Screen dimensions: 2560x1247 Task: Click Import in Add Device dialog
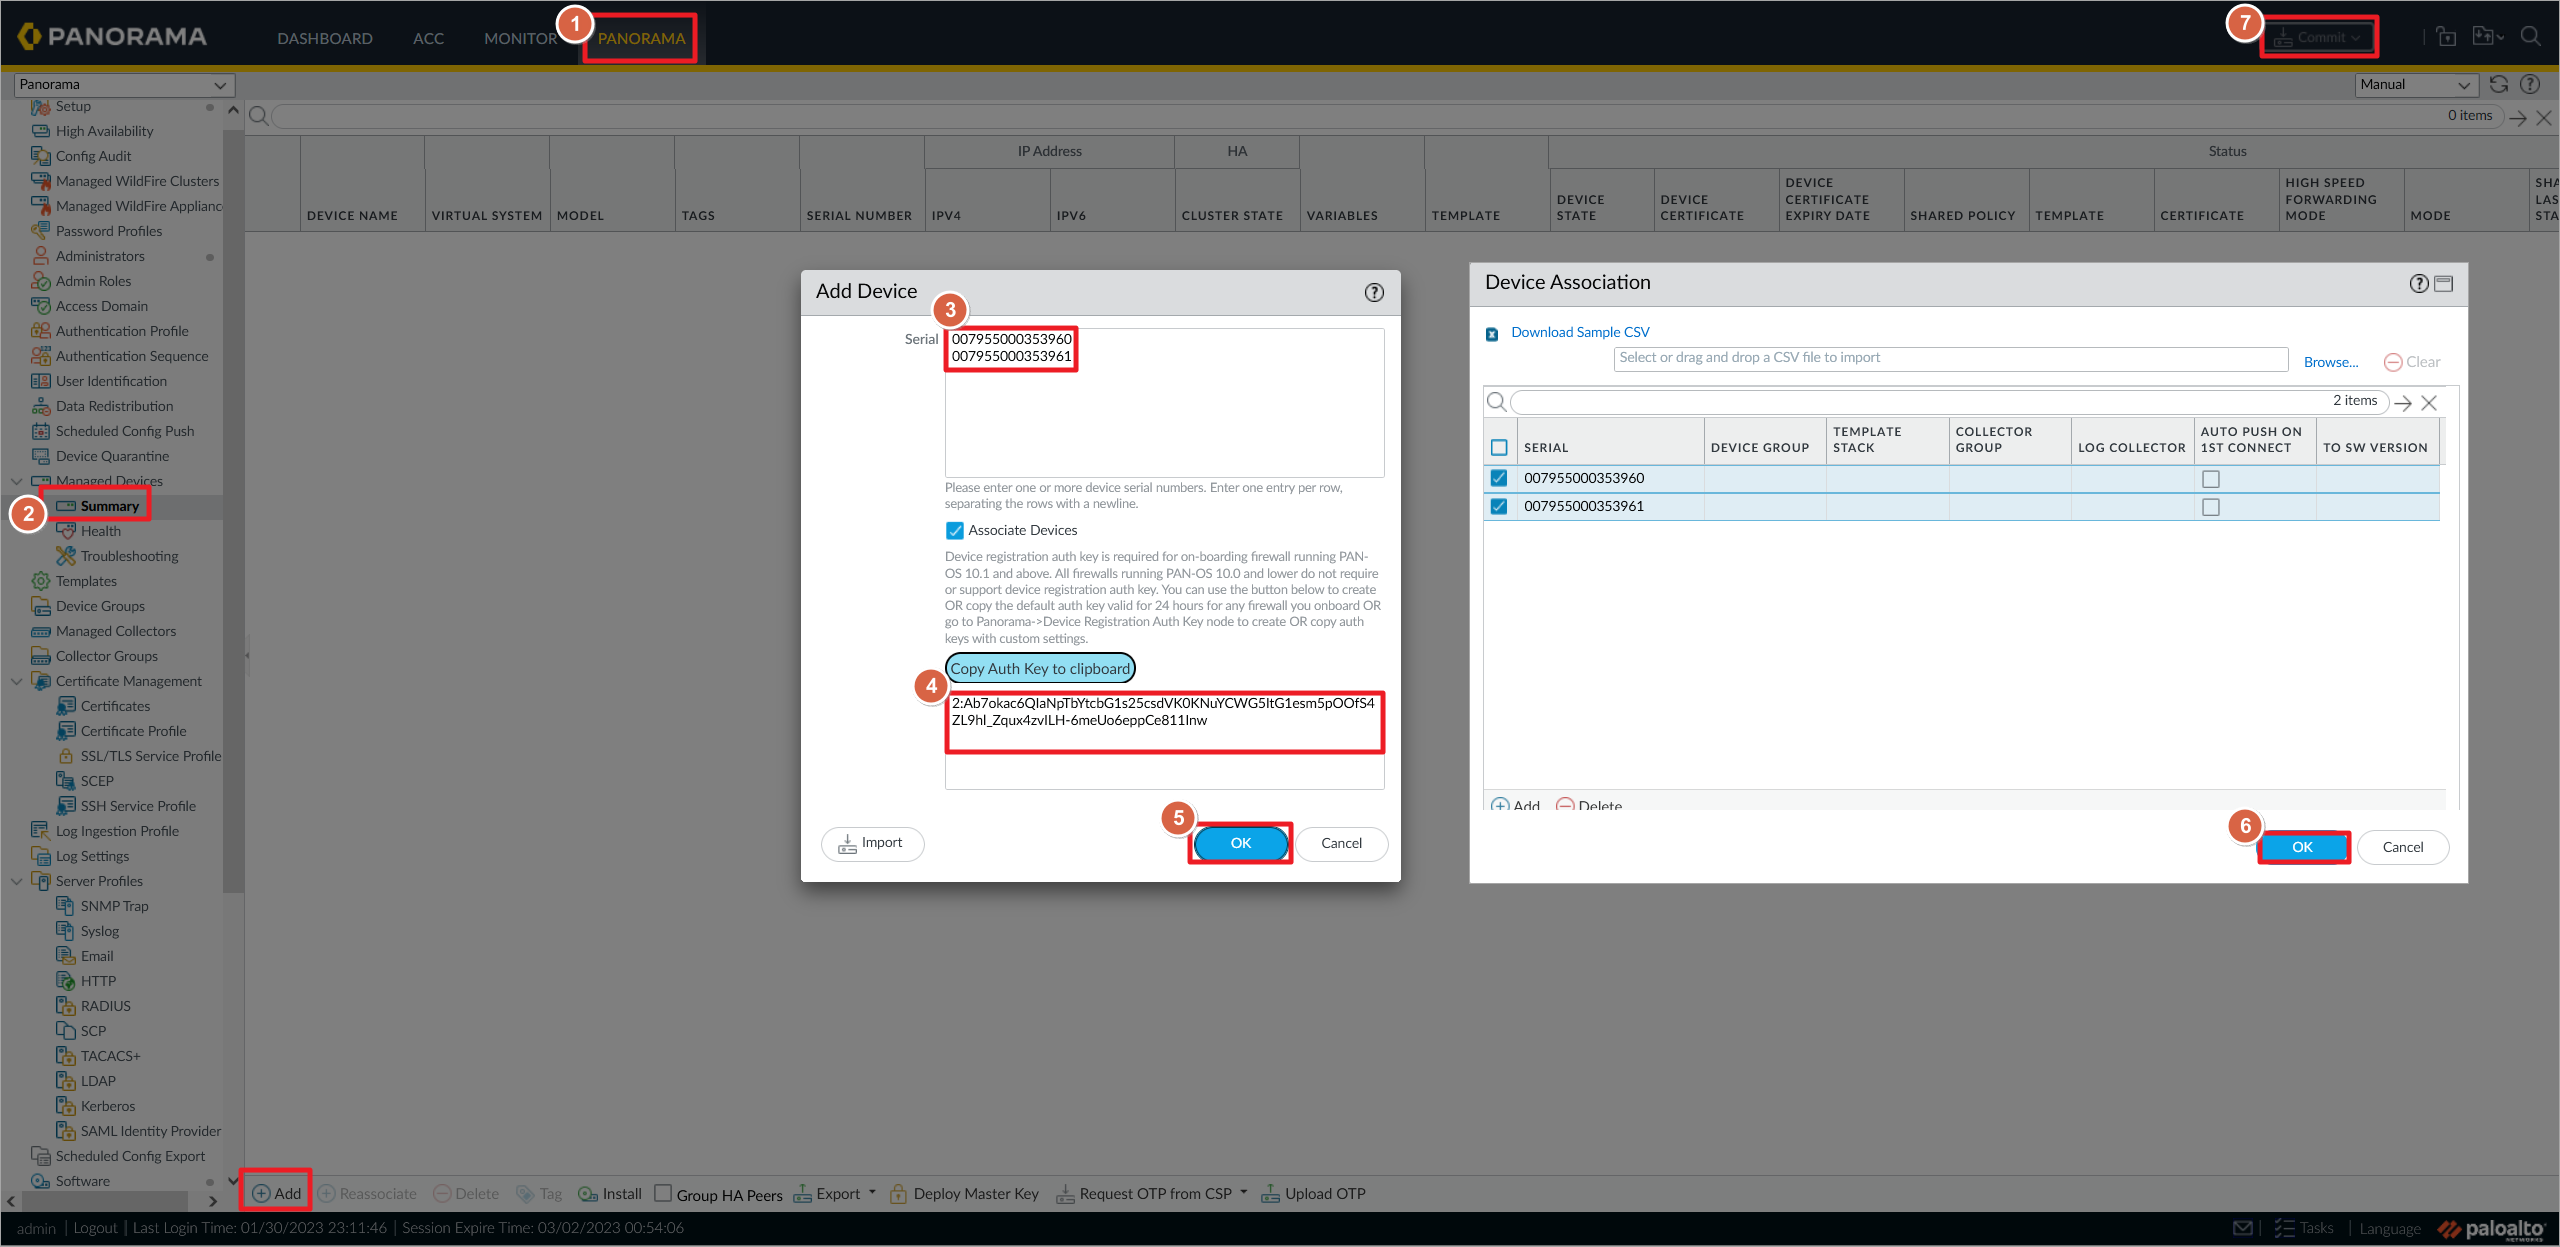[872, 843]
